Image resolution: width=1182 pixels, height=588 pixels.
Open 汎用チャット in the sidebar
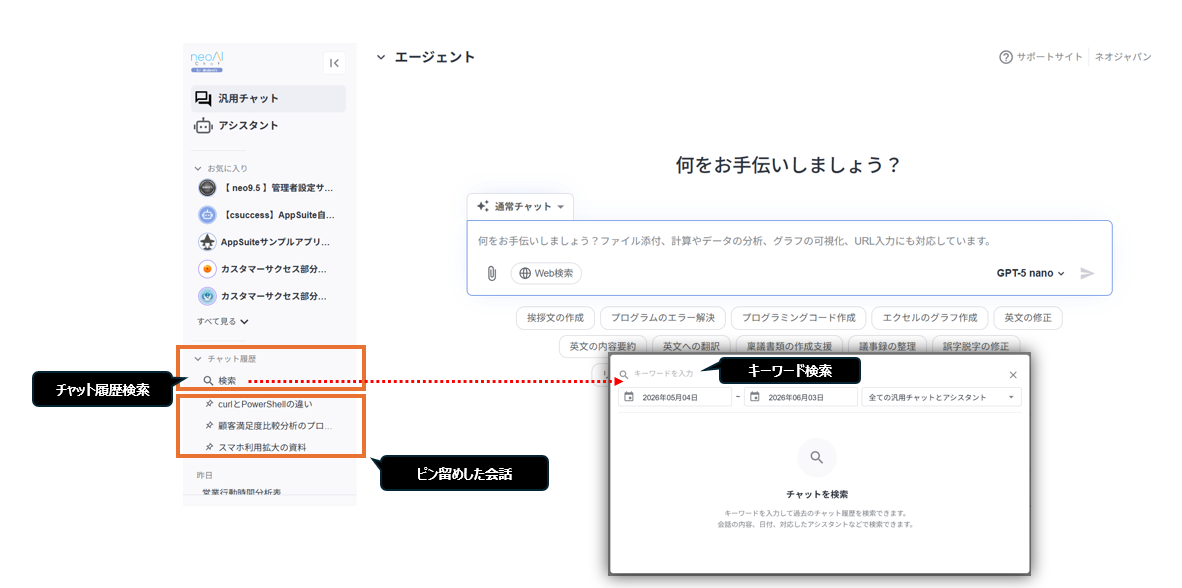268,99
